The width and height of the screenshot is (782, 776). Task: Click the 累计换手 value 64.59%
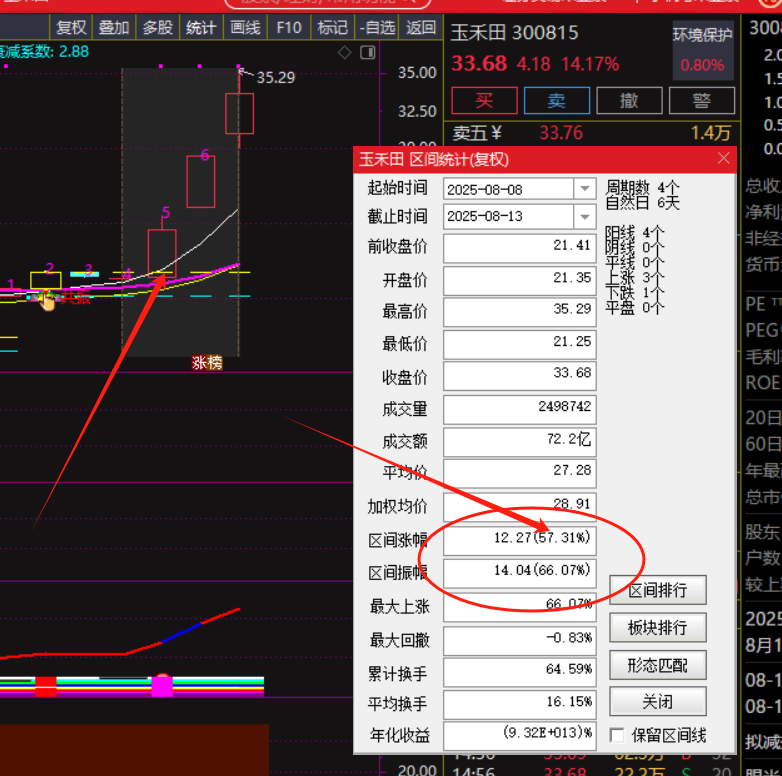(520, 671)
